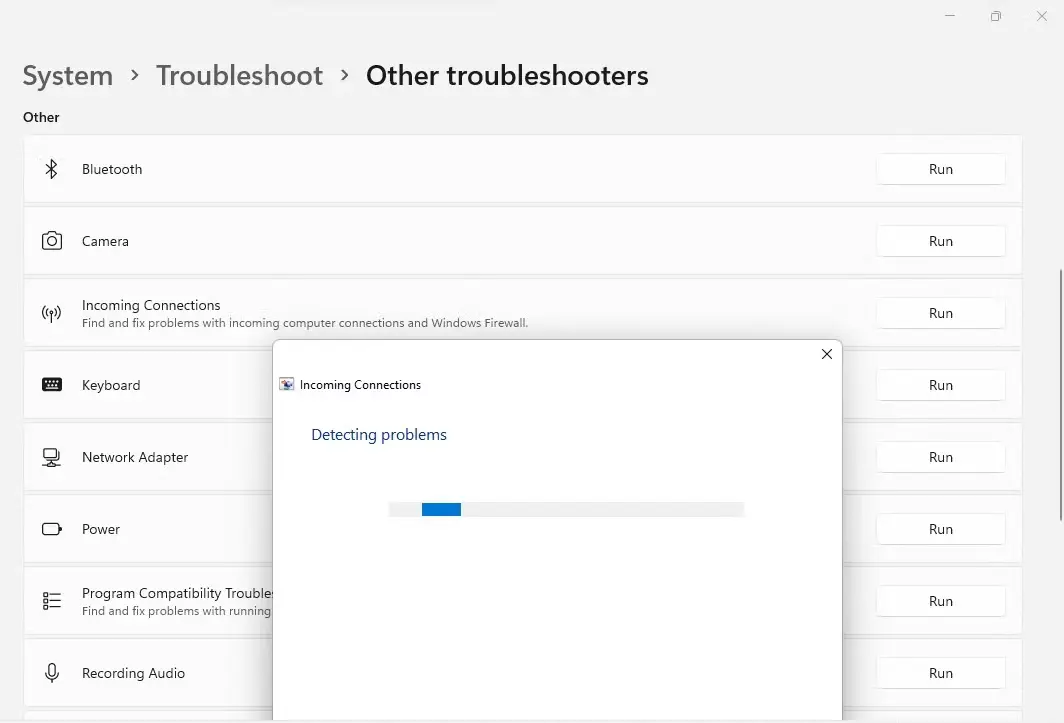Click the Bluetooth icon
Screen dimensions: 1064x723
pyautogui.click(x=52, y=169)
